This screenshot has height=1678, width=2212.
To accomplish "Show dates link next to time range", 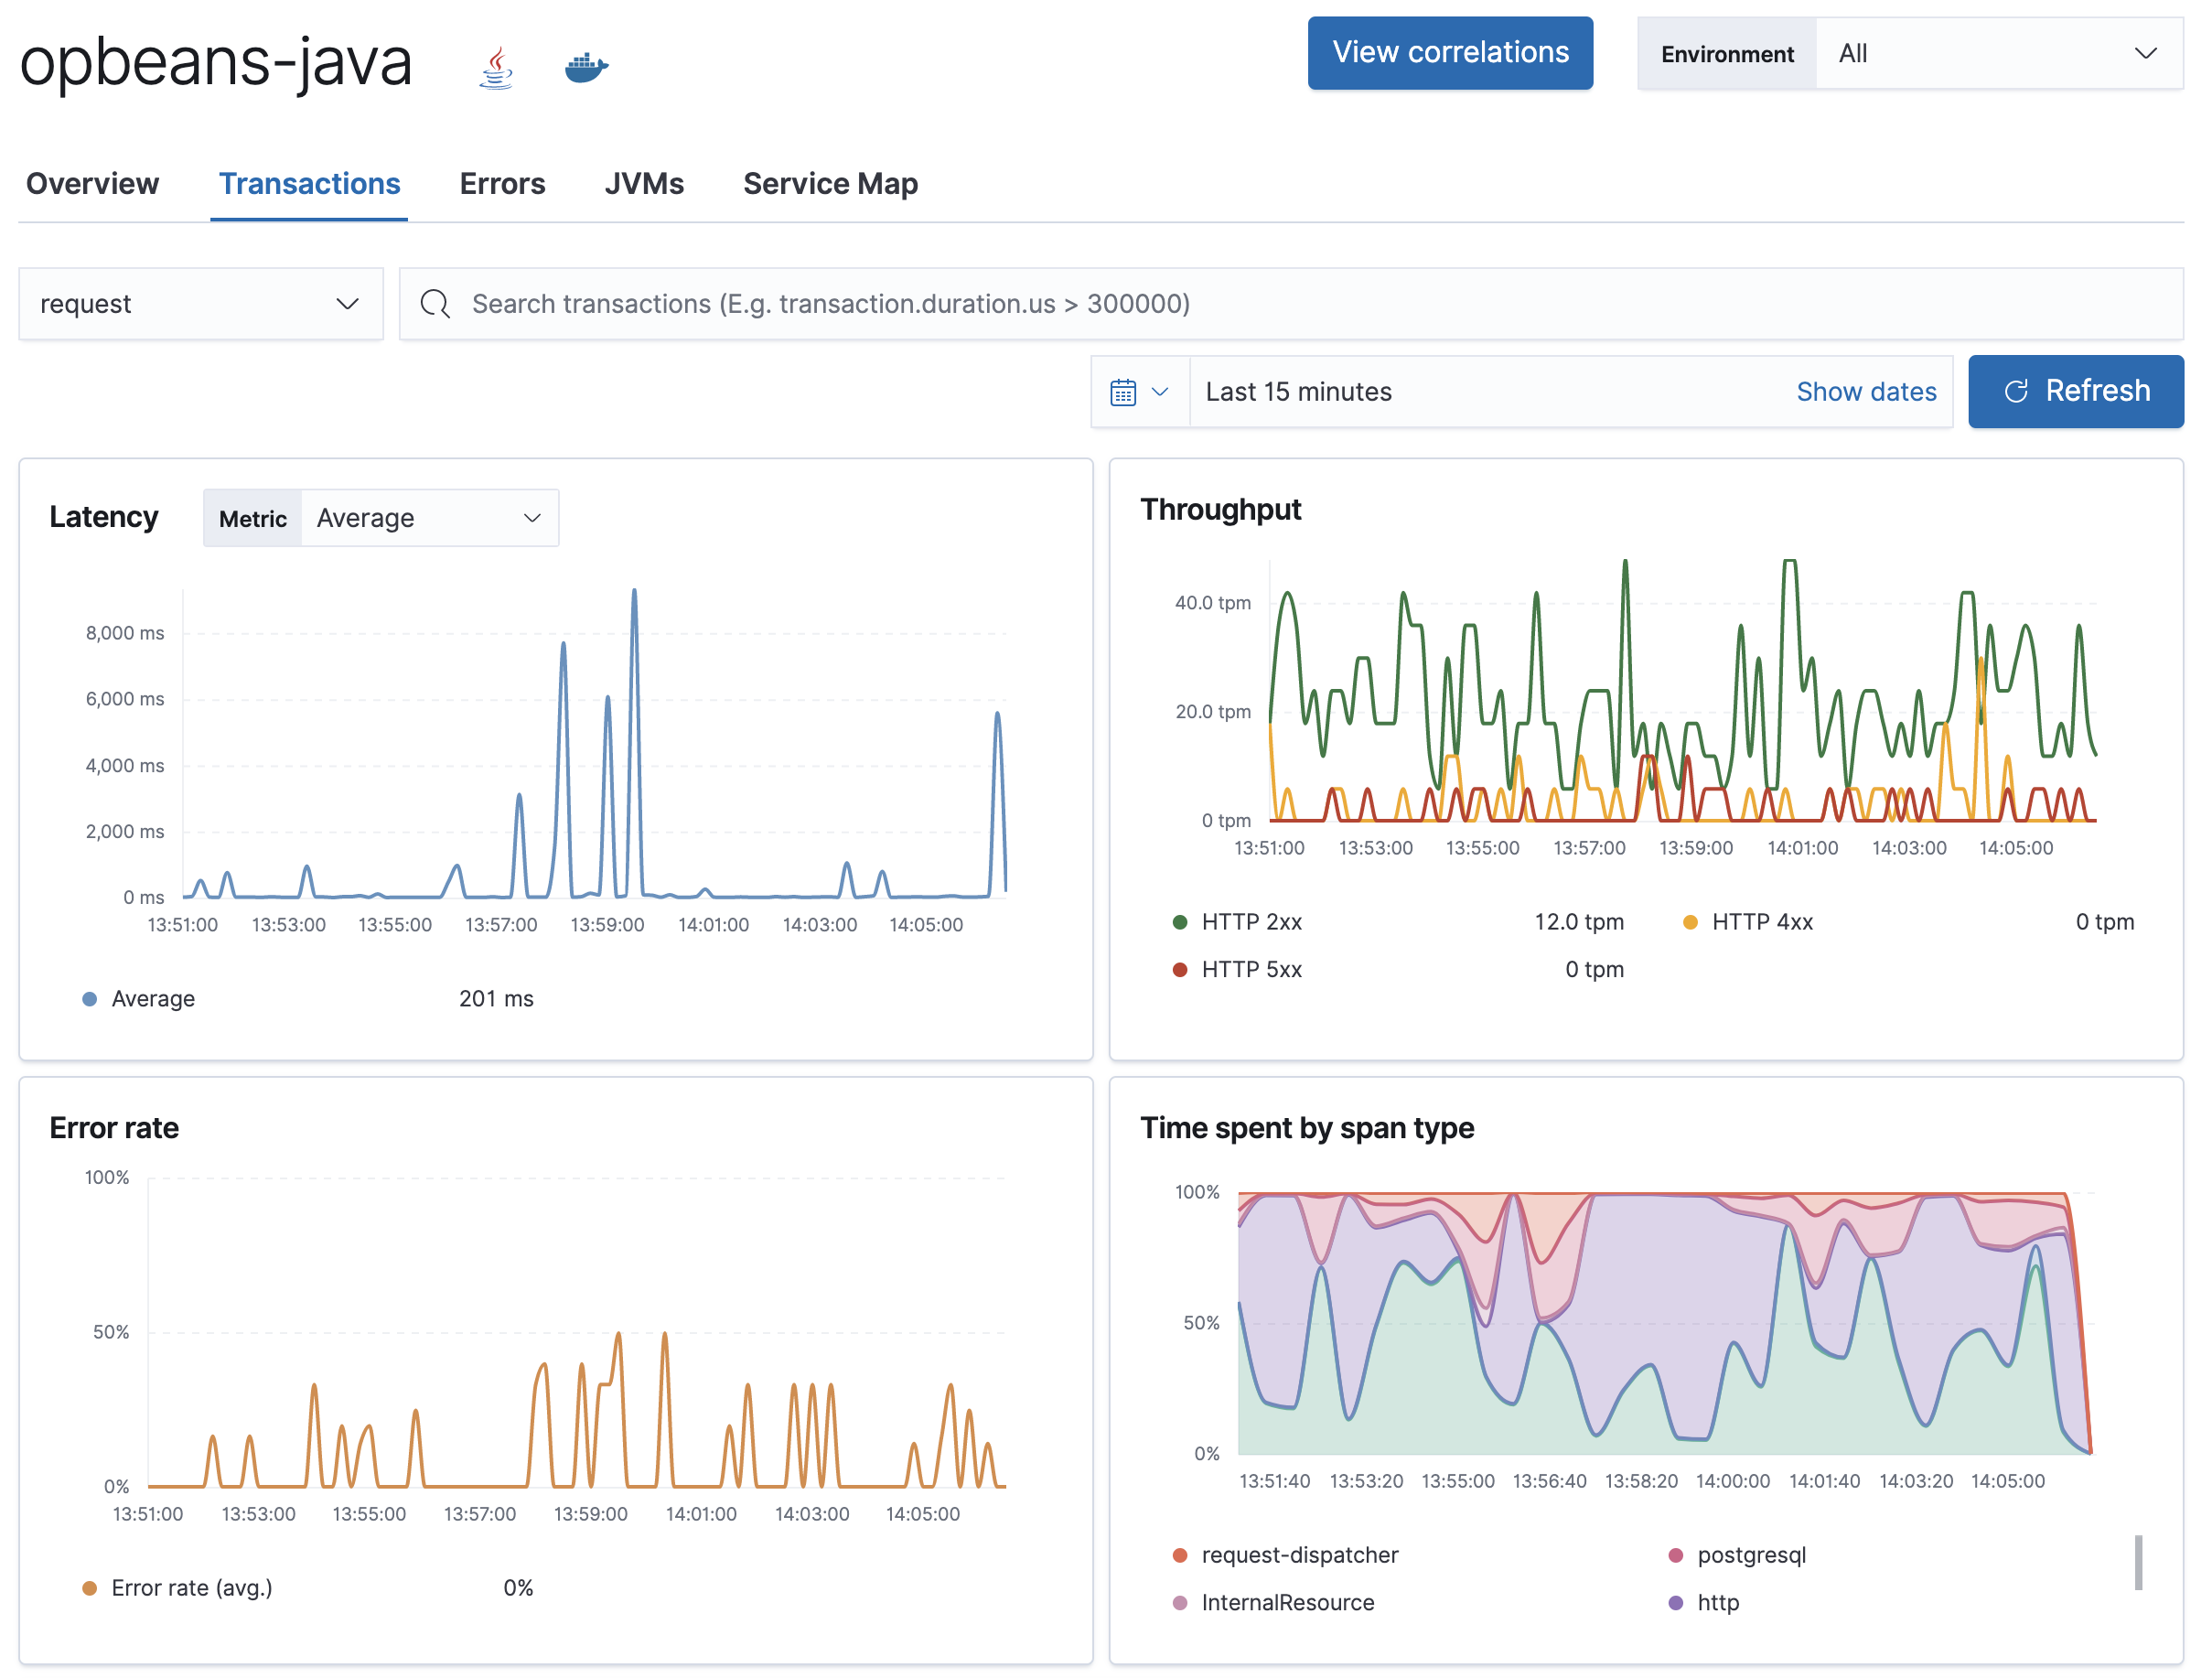I will click(x=1866, y=392).
